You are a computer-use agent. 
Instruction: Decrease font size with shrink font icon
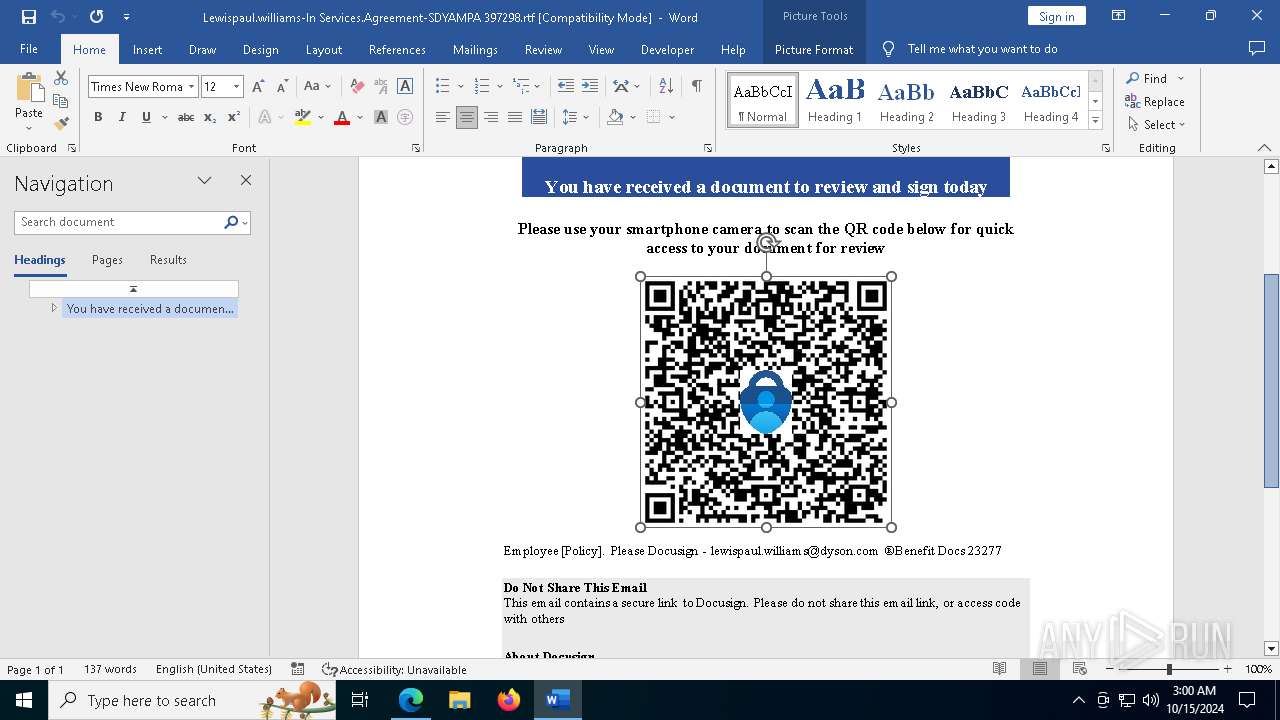282,87
